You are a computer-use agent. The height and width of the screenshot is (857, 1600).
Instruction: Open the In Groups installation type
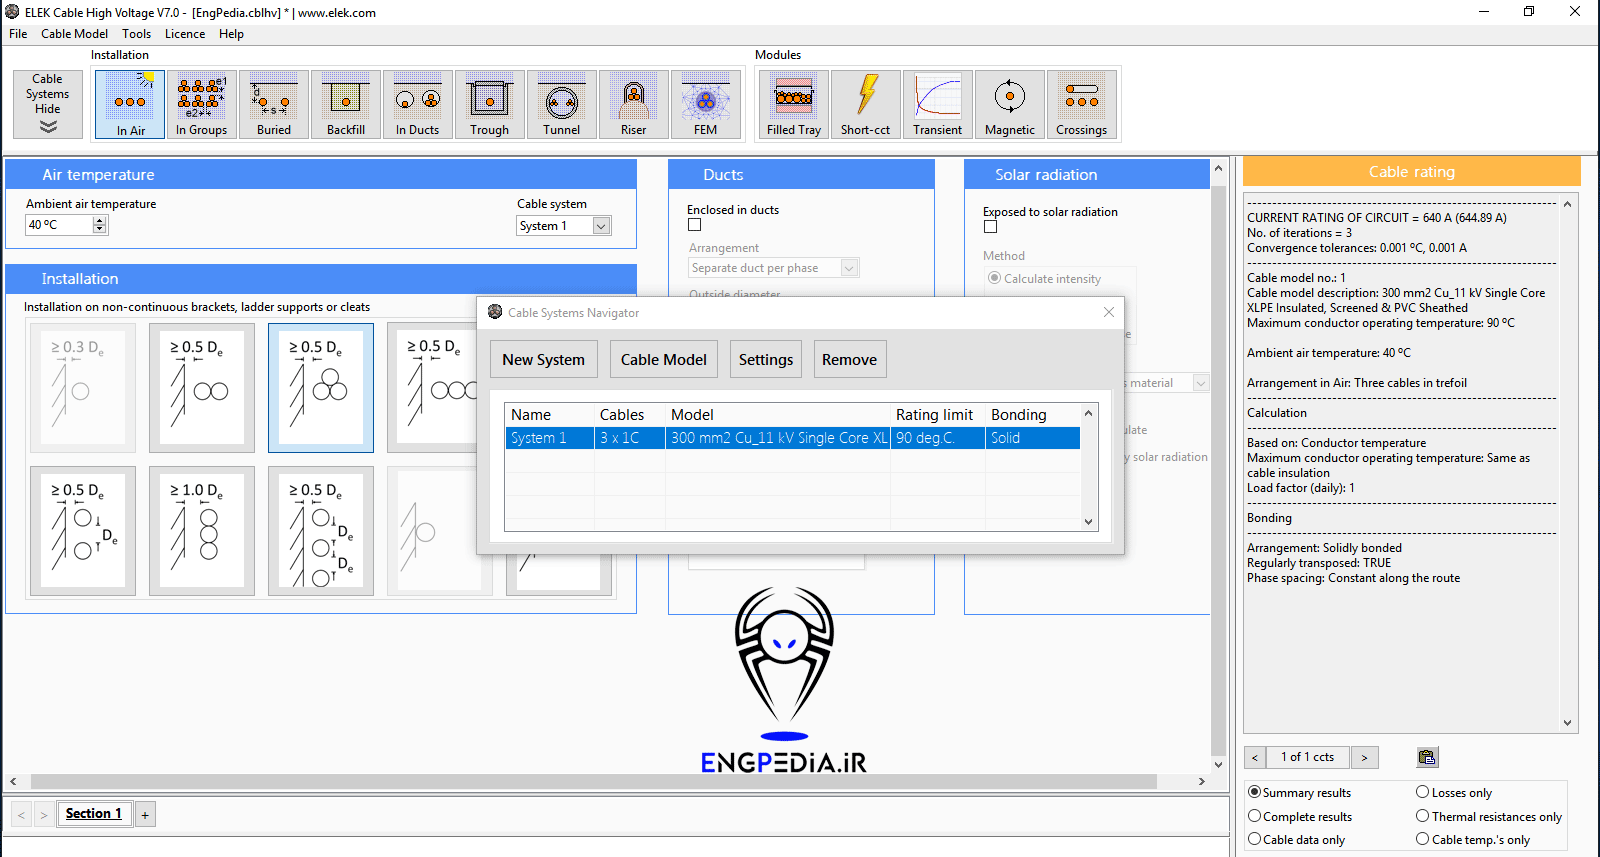201,104
